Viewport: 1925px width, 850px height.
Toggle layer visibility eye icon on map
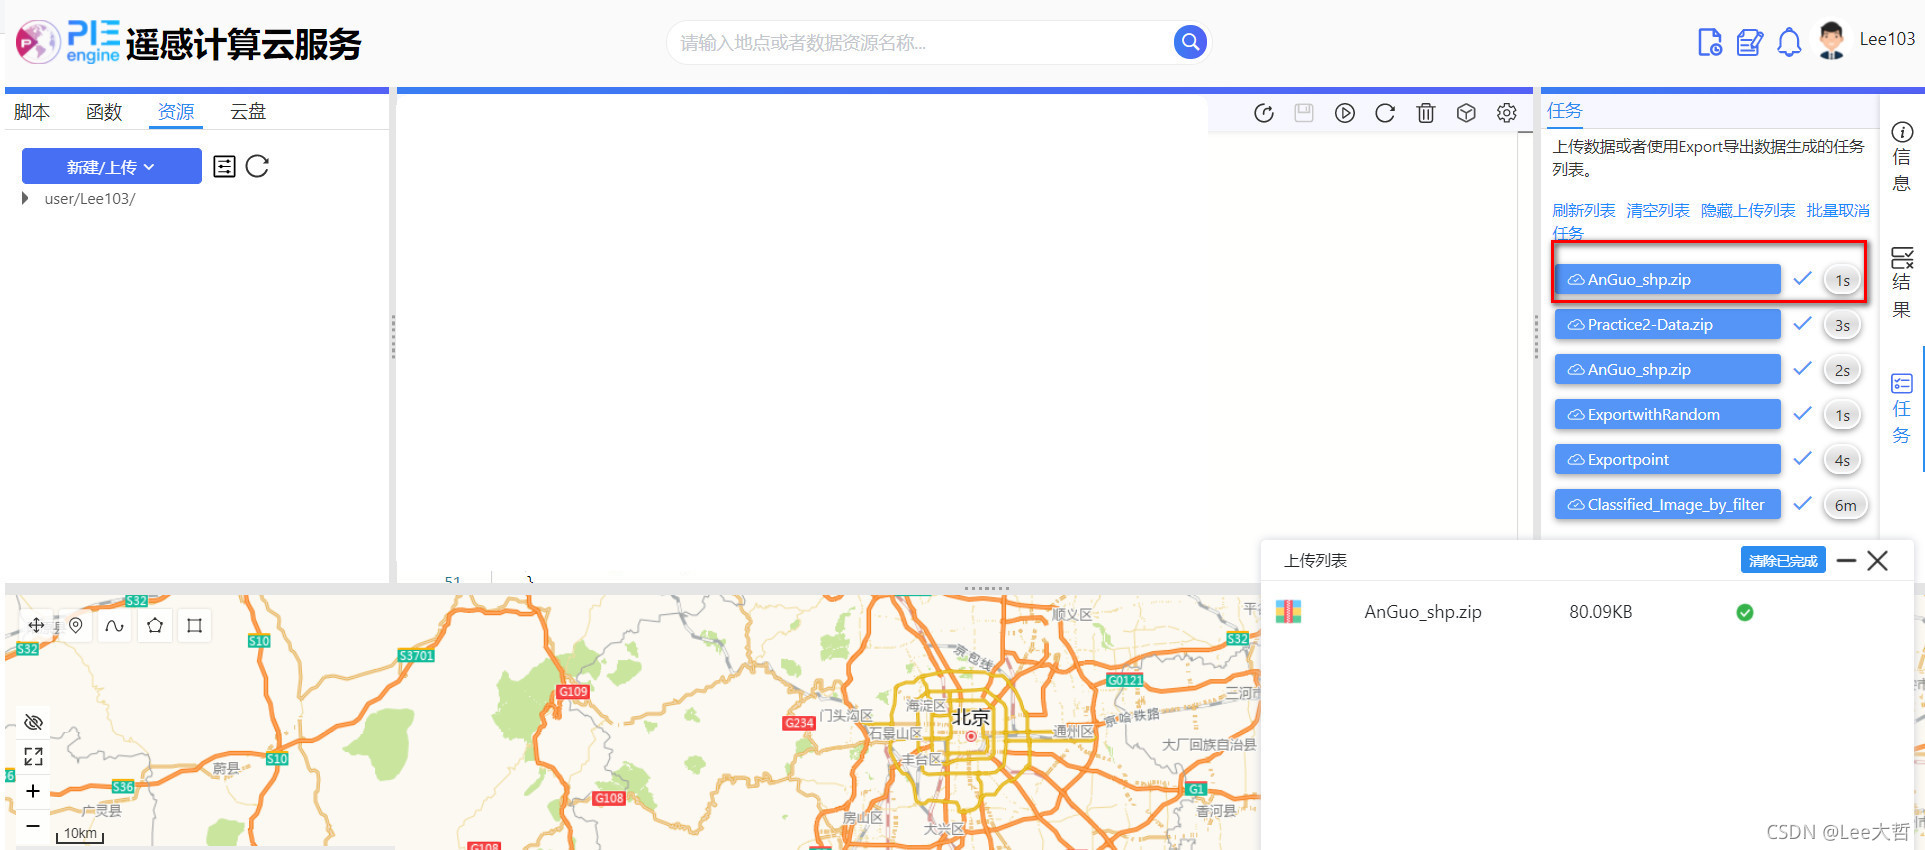pos(33,722)
